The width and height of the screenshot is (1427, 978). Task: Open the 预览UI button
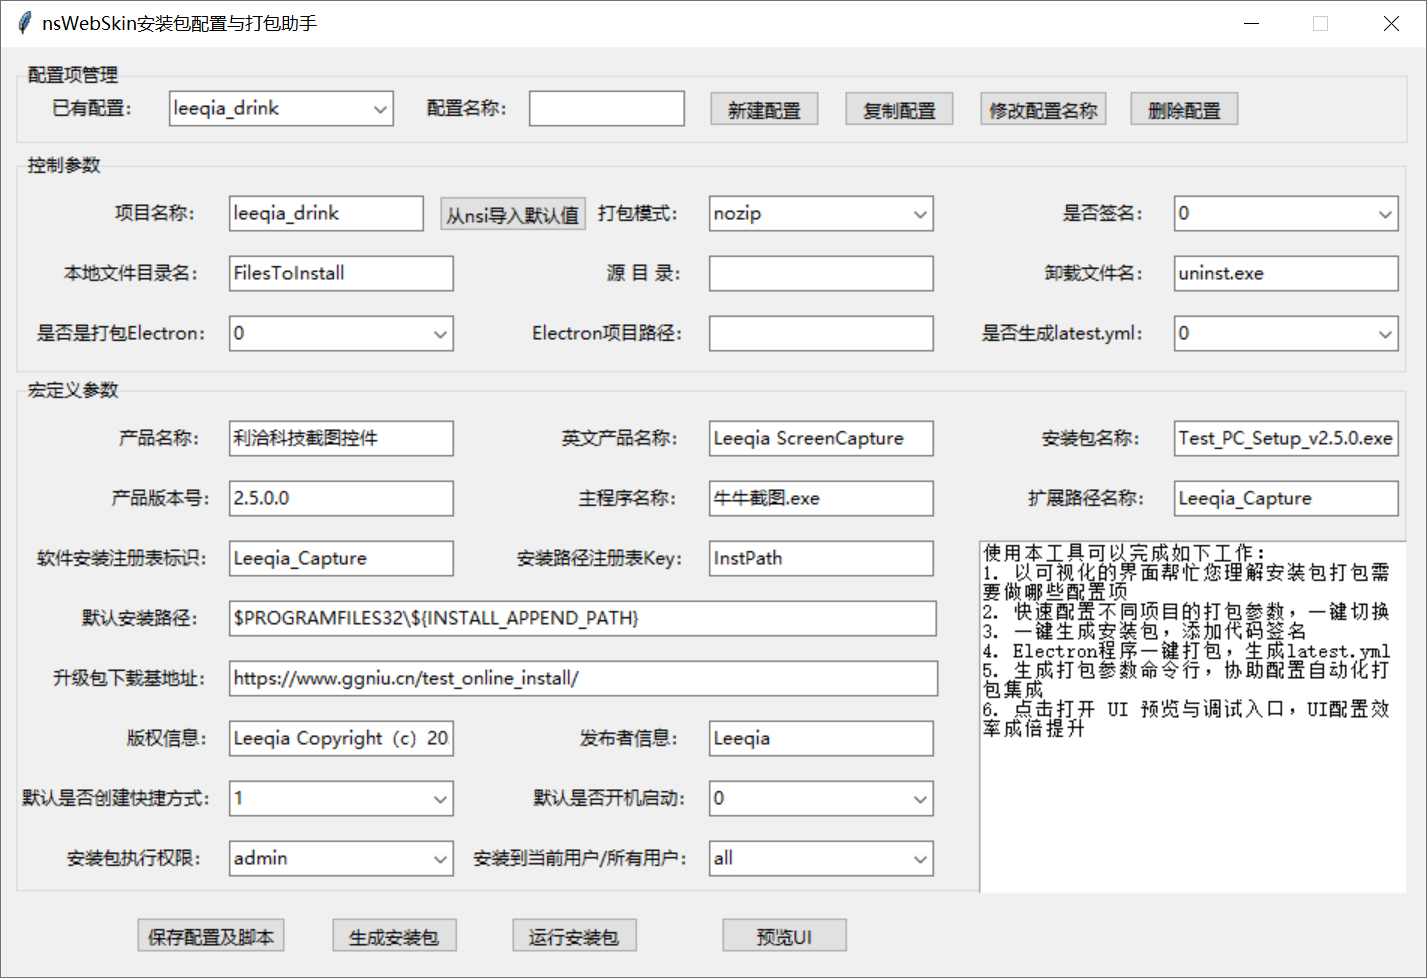[784, 936]
